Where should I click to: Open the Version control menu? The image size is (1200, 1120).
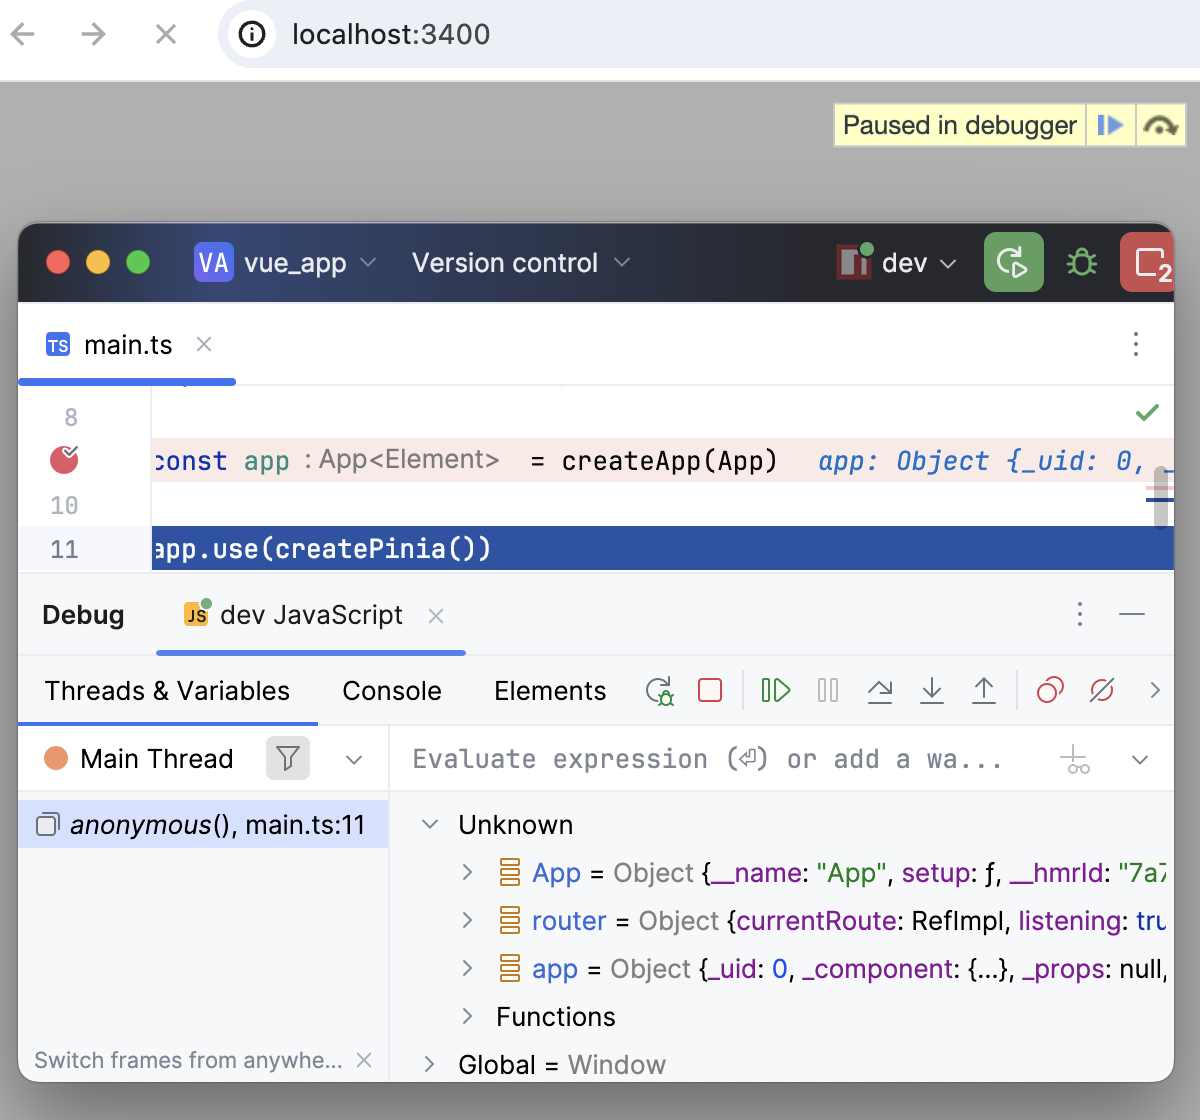point(519,262)
